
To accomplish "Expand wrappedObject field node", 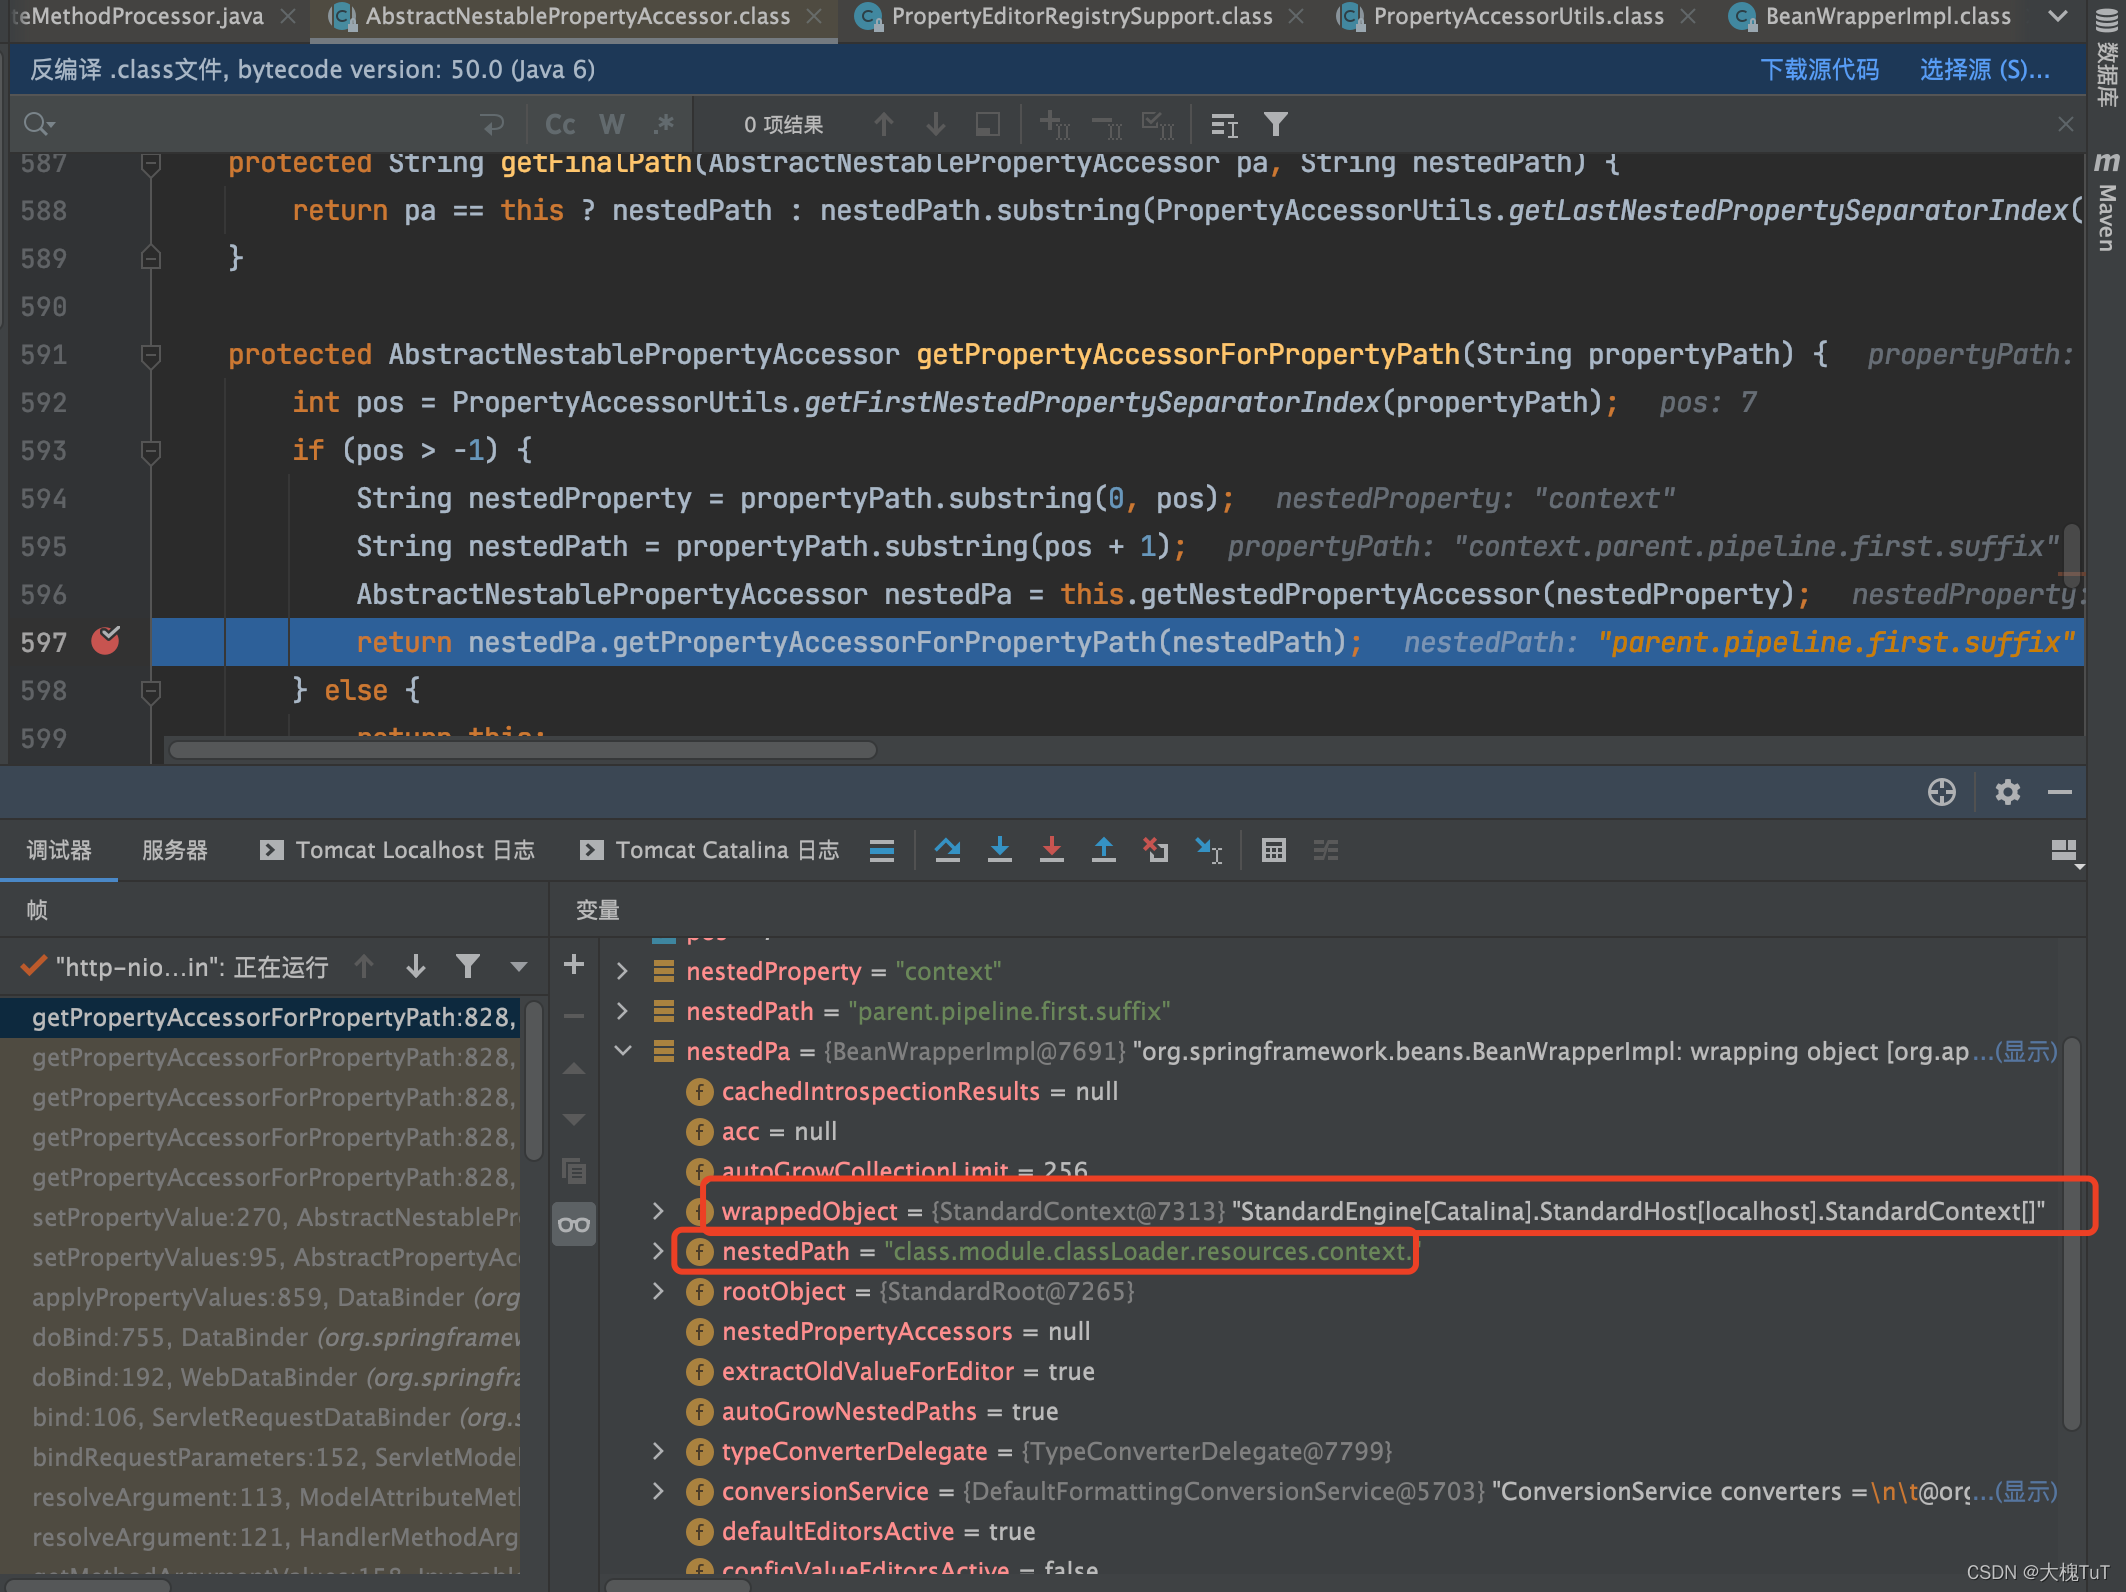I will [658, 1211].
